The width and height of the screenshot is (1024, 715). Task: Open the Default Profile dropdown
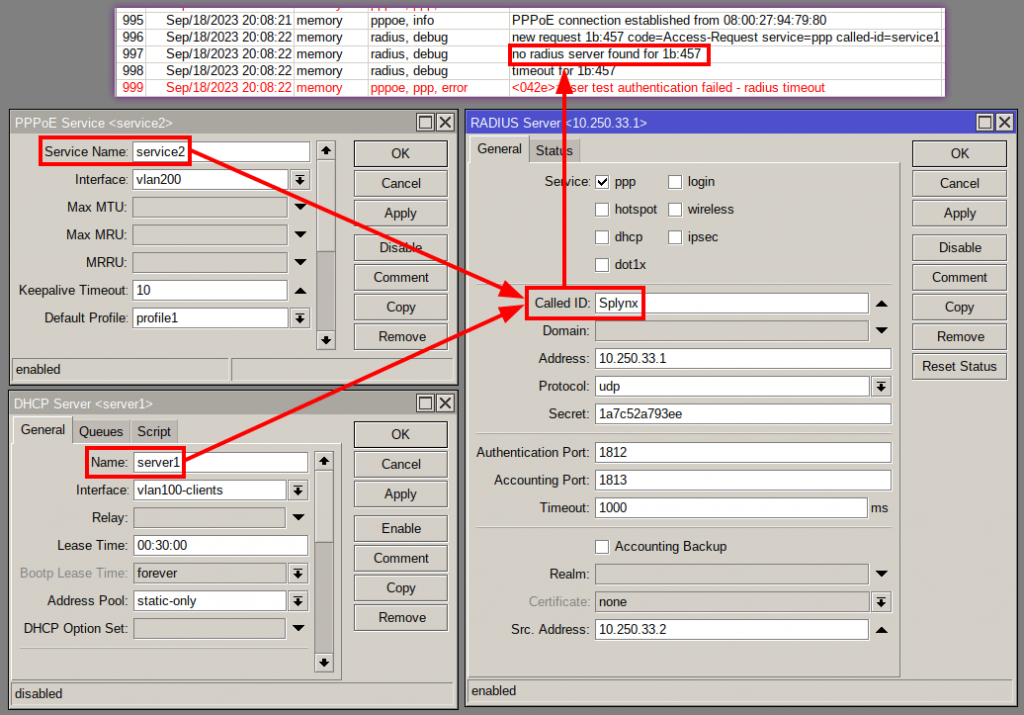pyautogui.click(x=299, y=317)
